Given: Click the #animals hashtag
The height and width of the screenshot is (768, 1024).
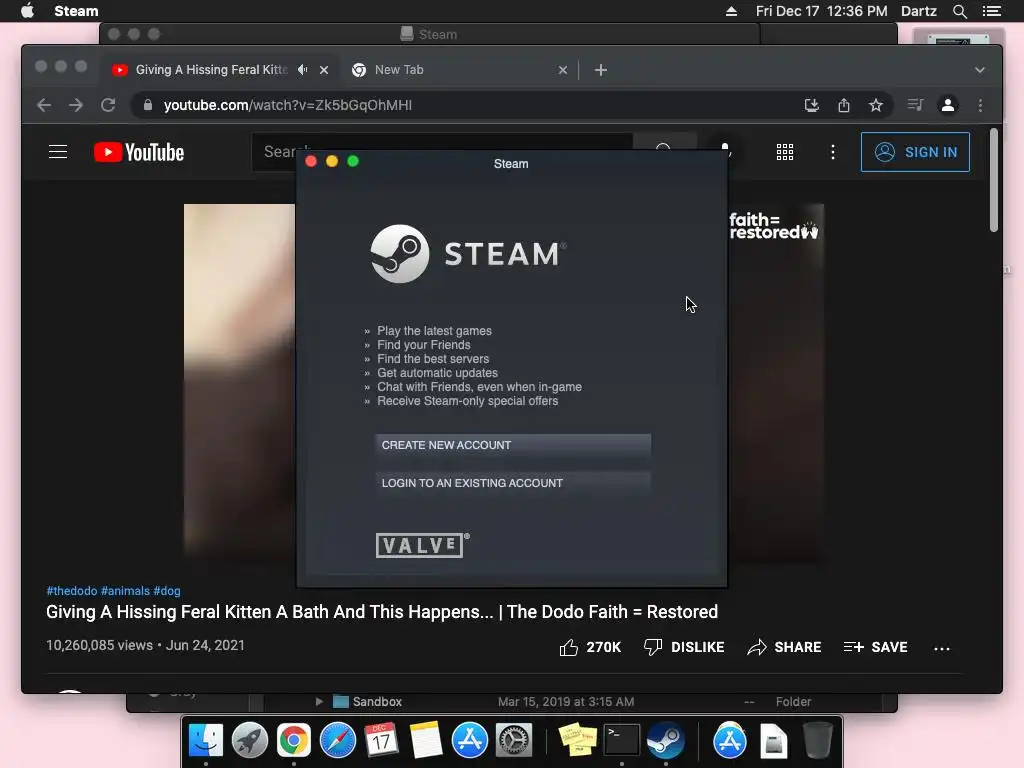Looking at the screenshot, I should tap(125, 591).
